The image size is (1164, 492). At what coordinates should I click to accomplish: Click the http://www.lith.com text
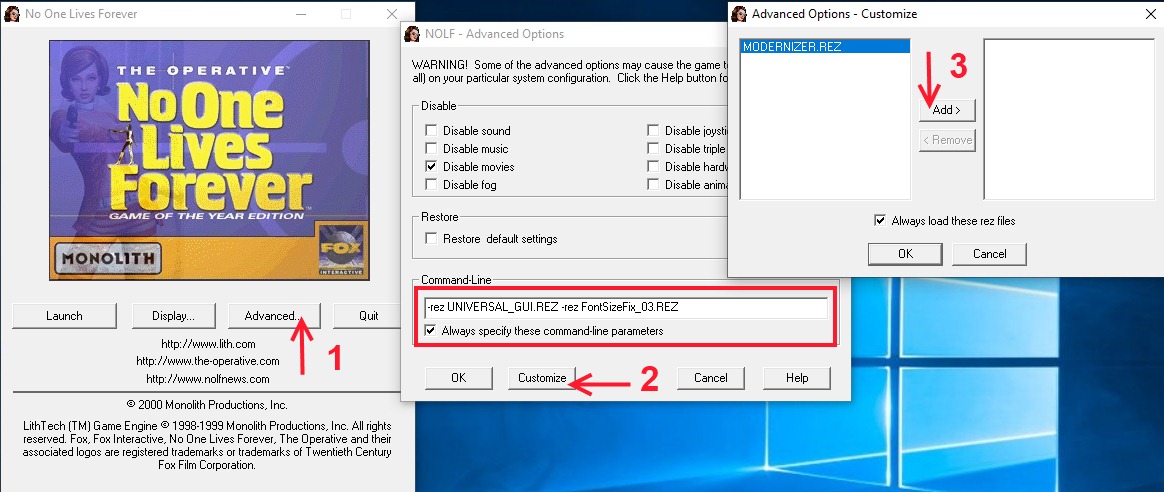(208, 344)
